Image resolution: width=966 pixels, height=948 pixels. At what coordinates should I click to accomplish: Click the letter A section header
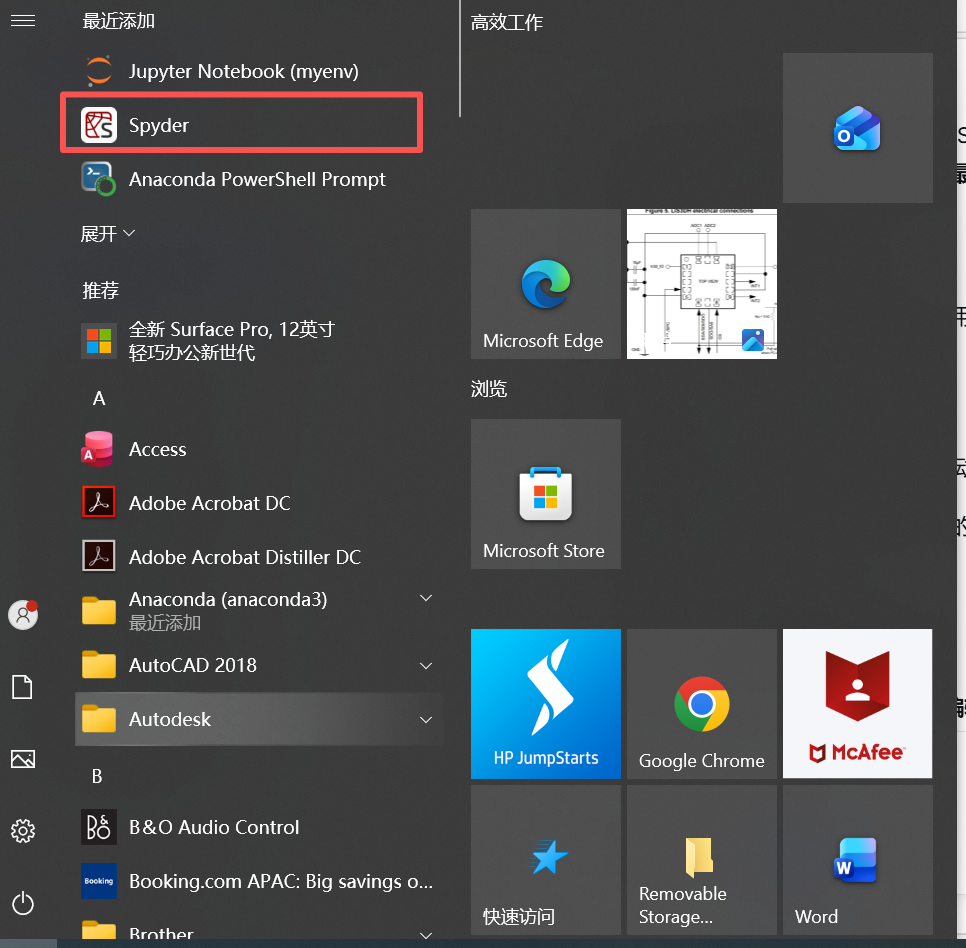pyautogui.click(x=99, y=399)
